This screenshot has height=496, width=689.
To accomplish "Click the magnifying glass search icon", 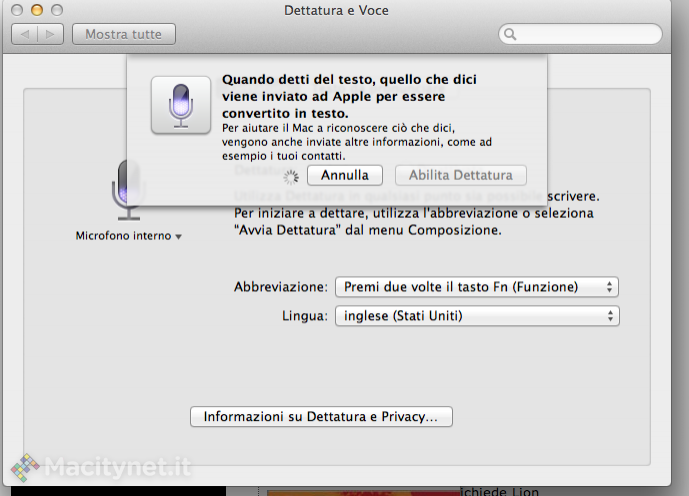I will pyautogui.click(x=511, y=34).
